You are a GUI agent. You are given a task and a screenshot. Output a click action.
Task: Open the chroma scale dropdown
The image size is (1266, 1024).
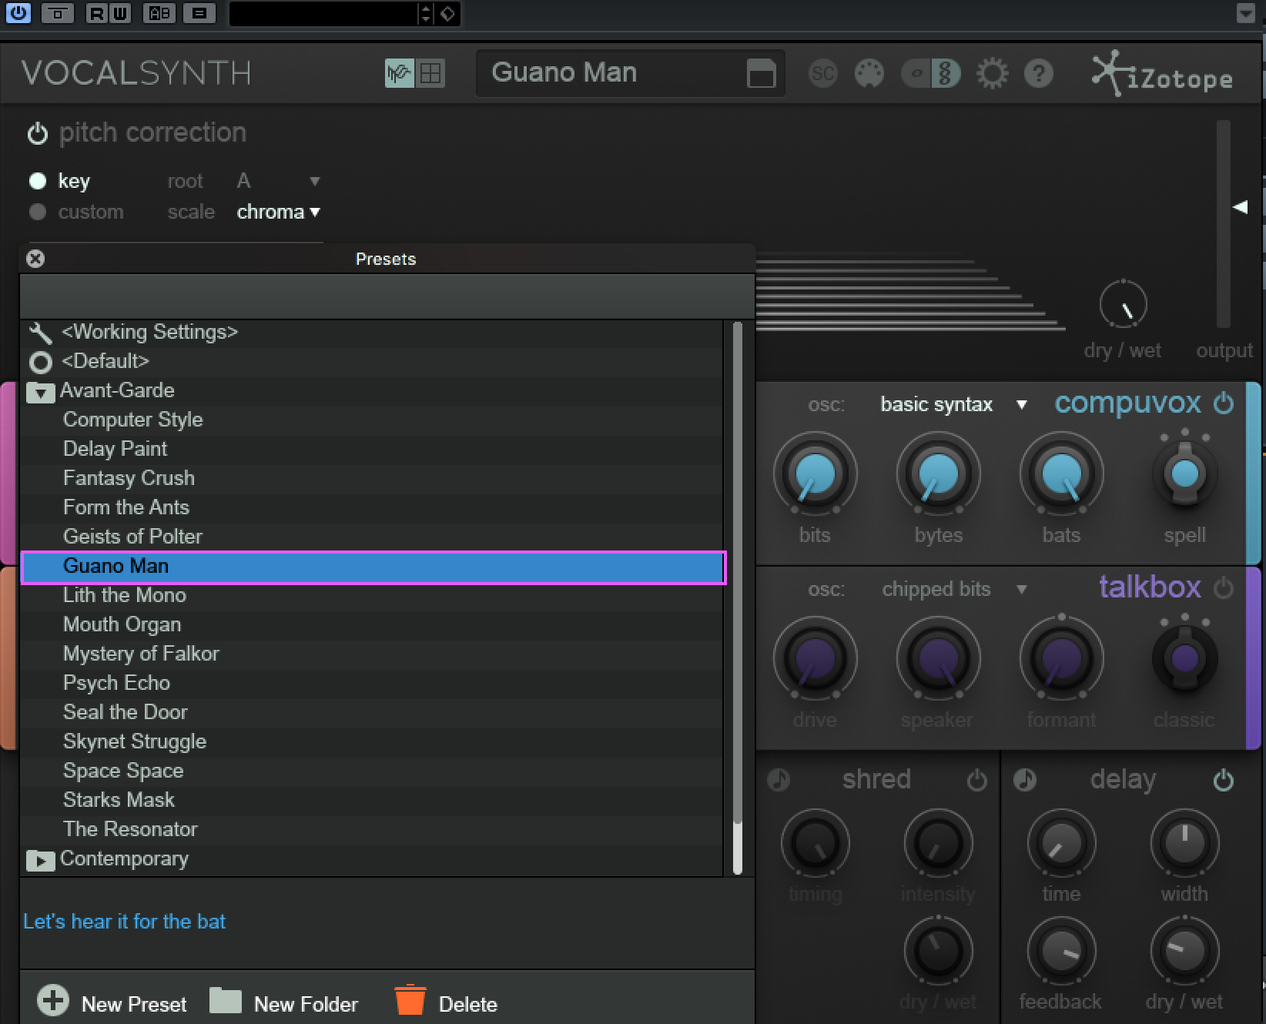[278, 212]
